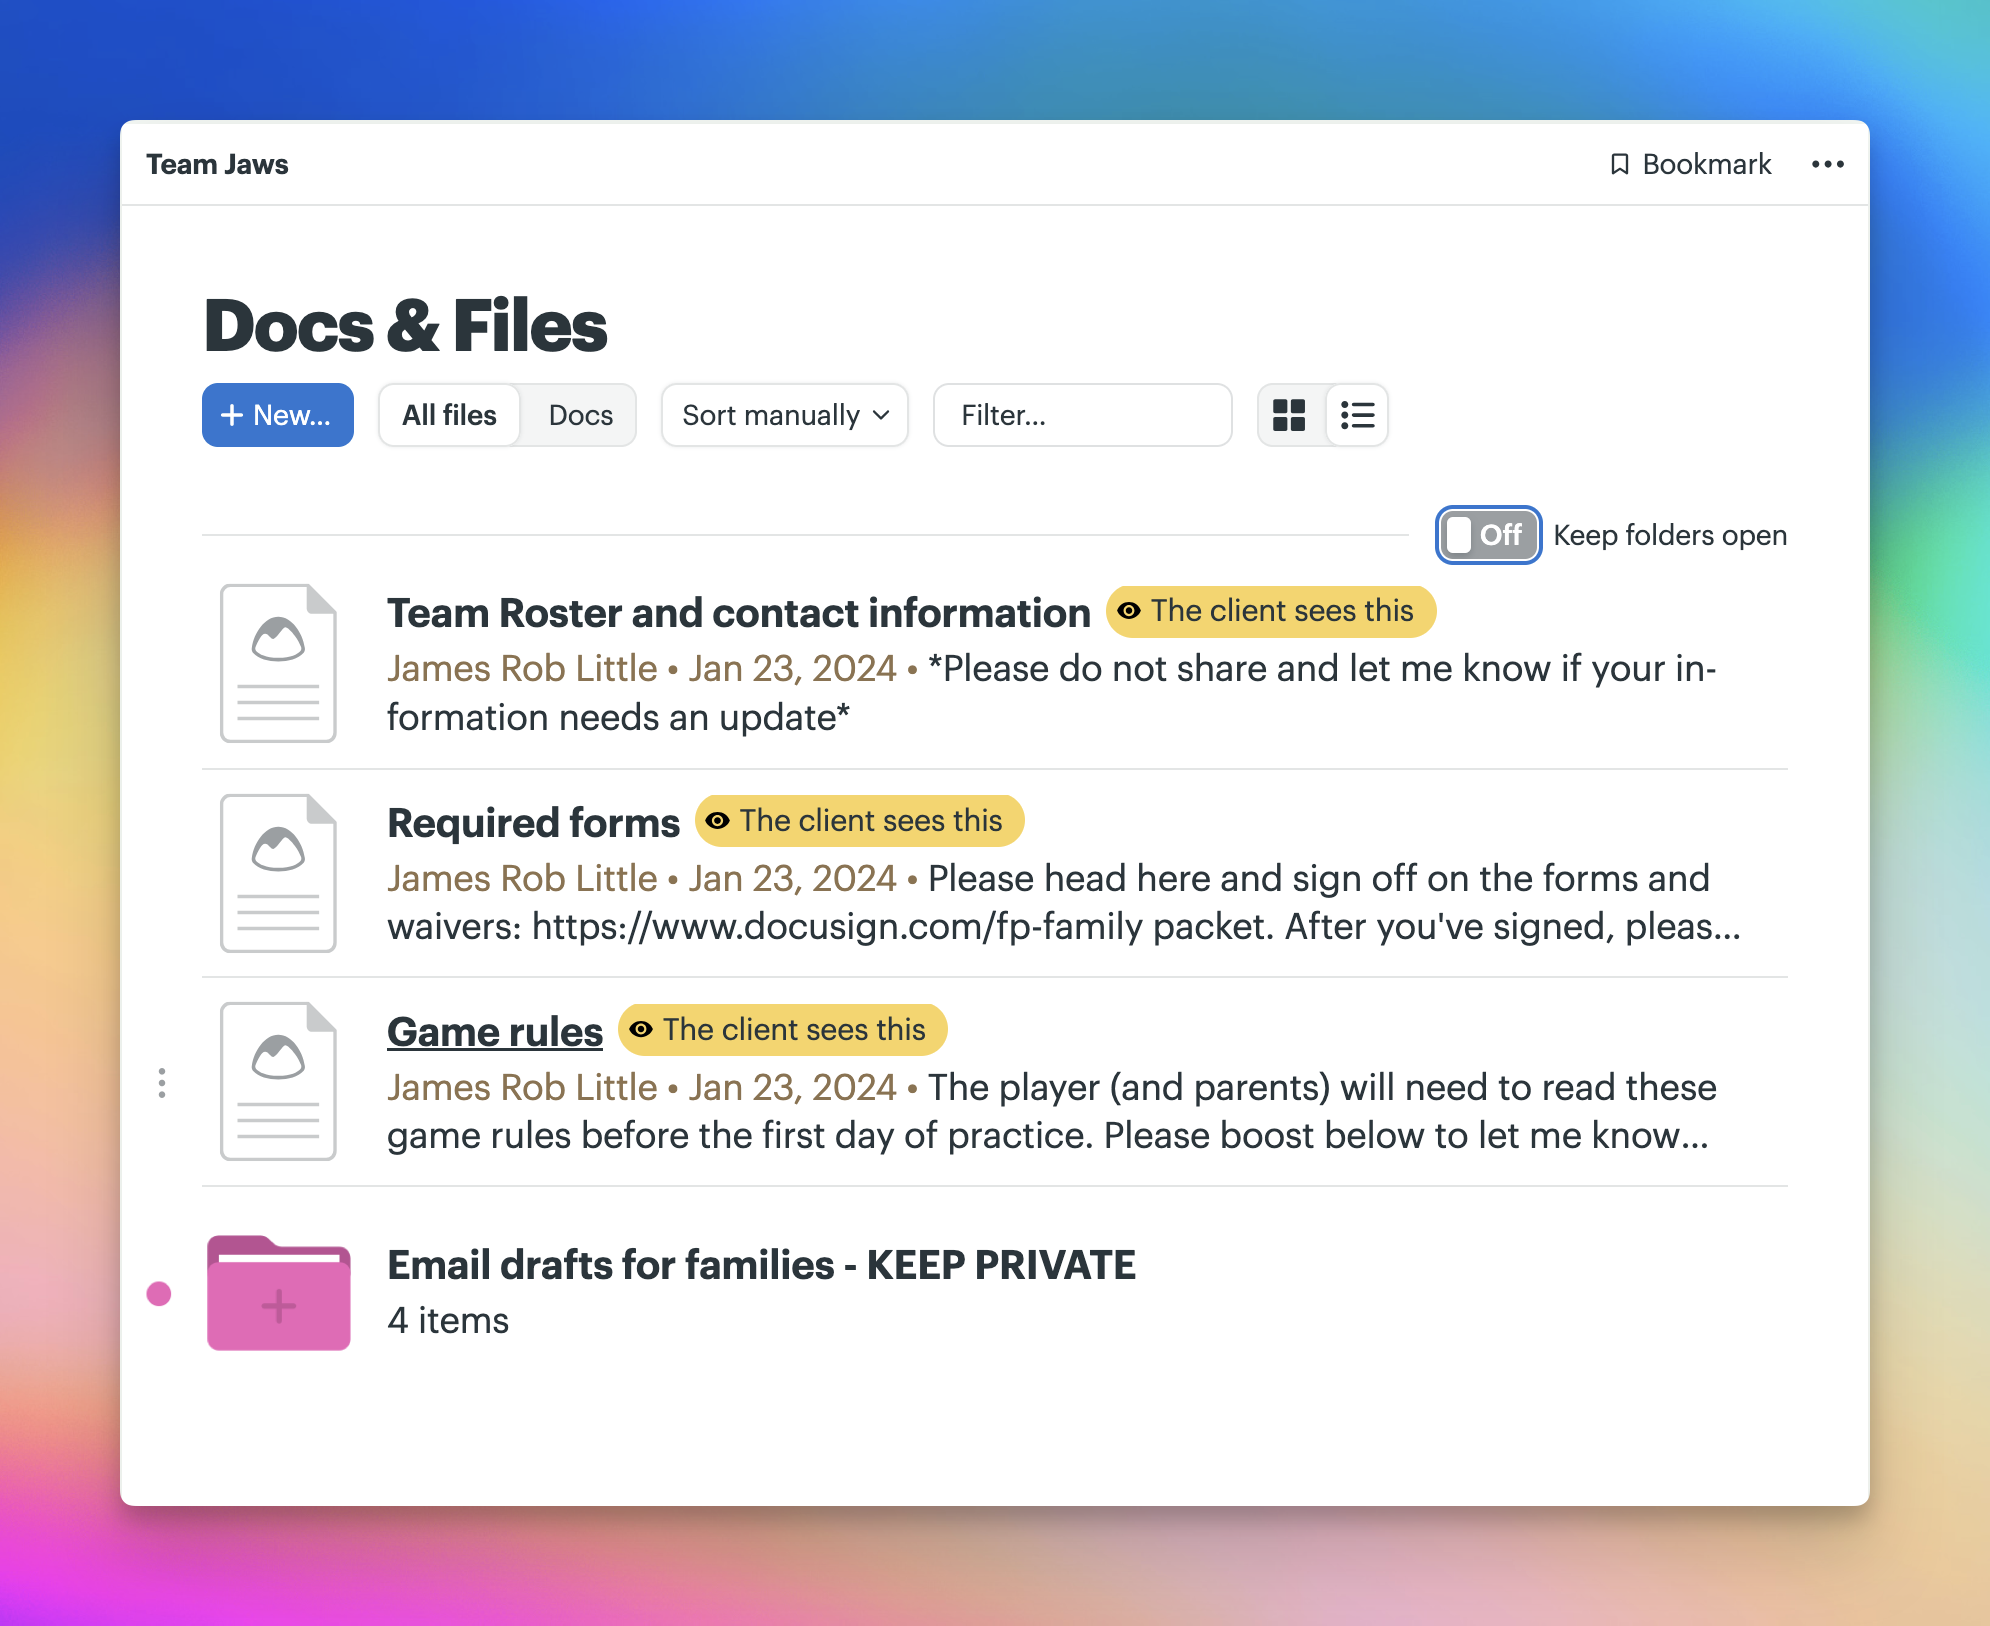Switch to list view icon
Image resolution: width=1990 pixels, height=1626 pixels.
pos(1357,415)
